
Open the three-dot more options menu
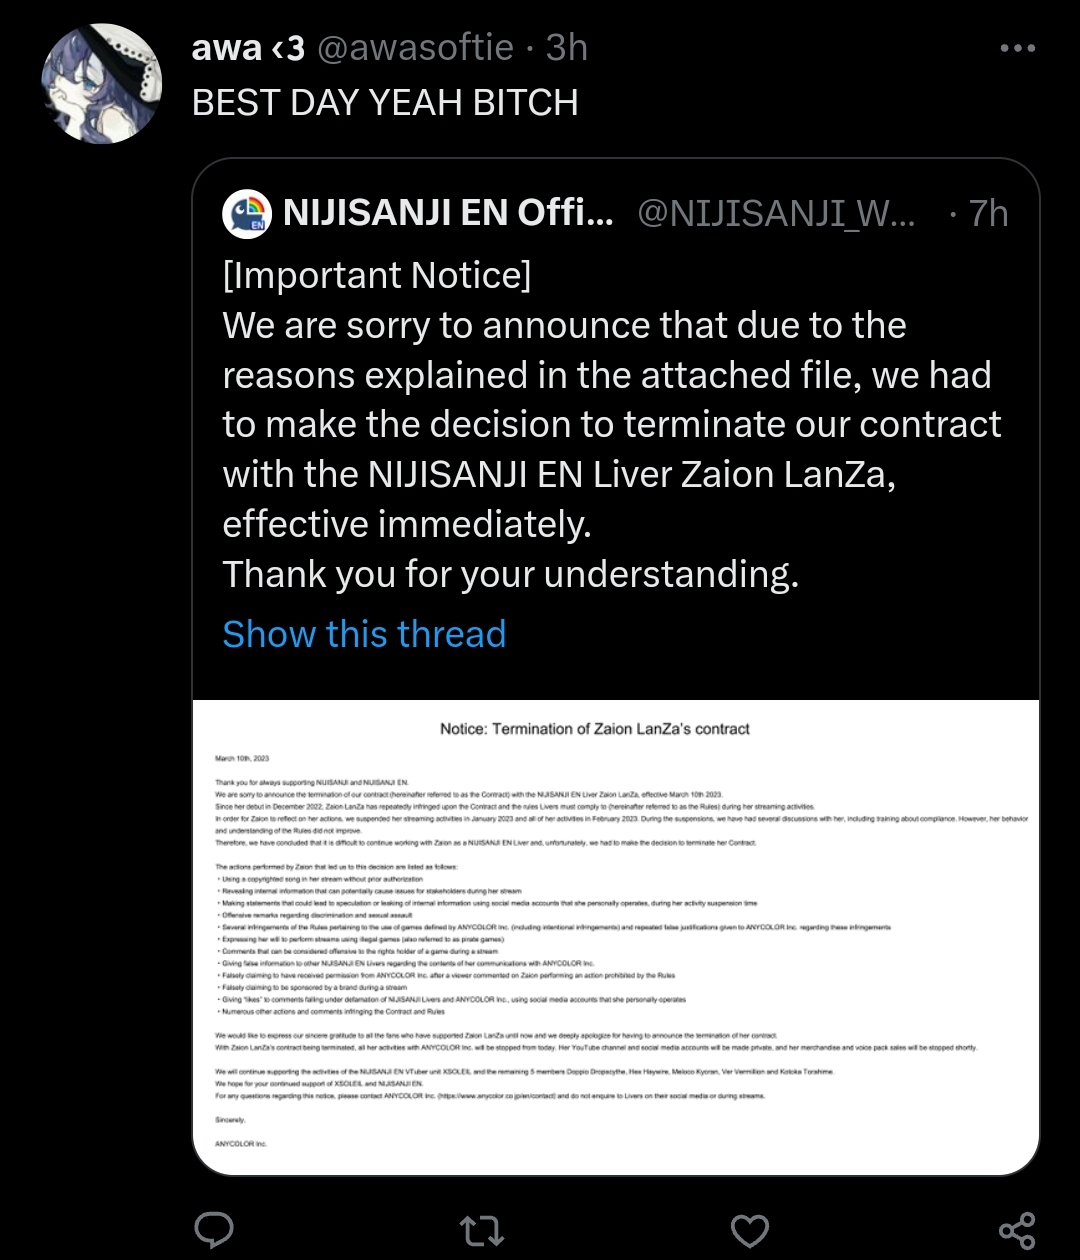click(1018, 48)
